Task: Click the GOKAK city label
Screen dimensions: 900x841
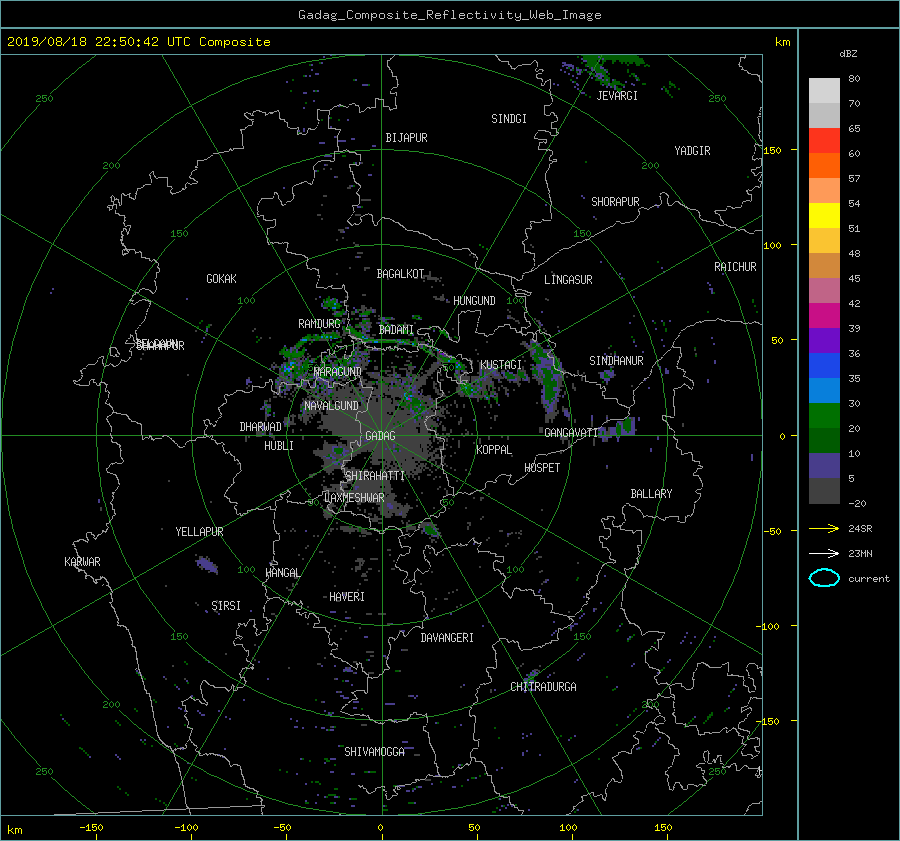Action: [222, 279]
